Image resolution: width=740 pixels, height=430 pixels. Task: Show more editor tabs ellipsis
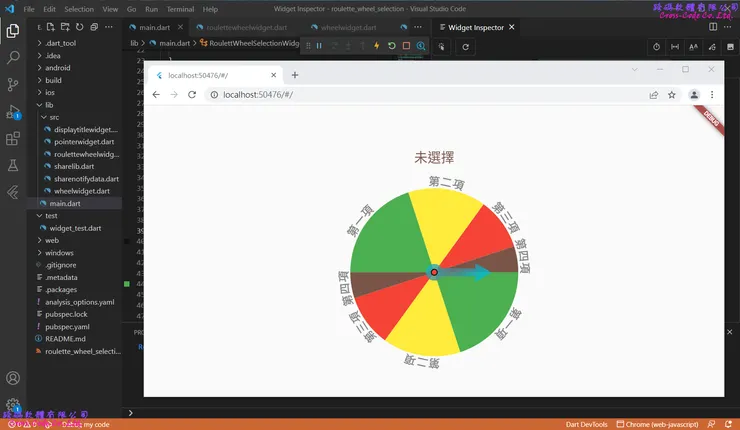coord(418,27)
